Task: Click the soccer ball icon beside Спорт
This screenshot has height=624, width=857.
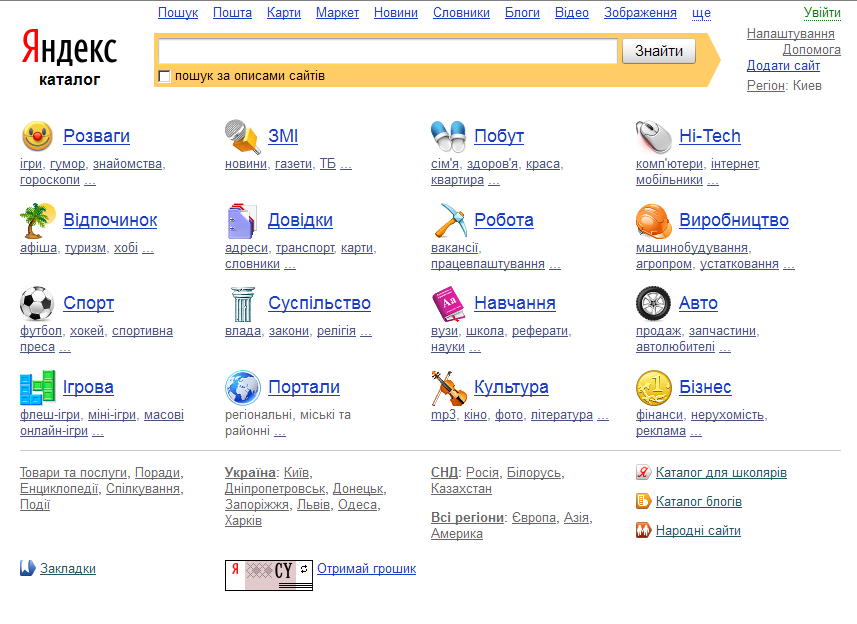Action: (37, 303)
